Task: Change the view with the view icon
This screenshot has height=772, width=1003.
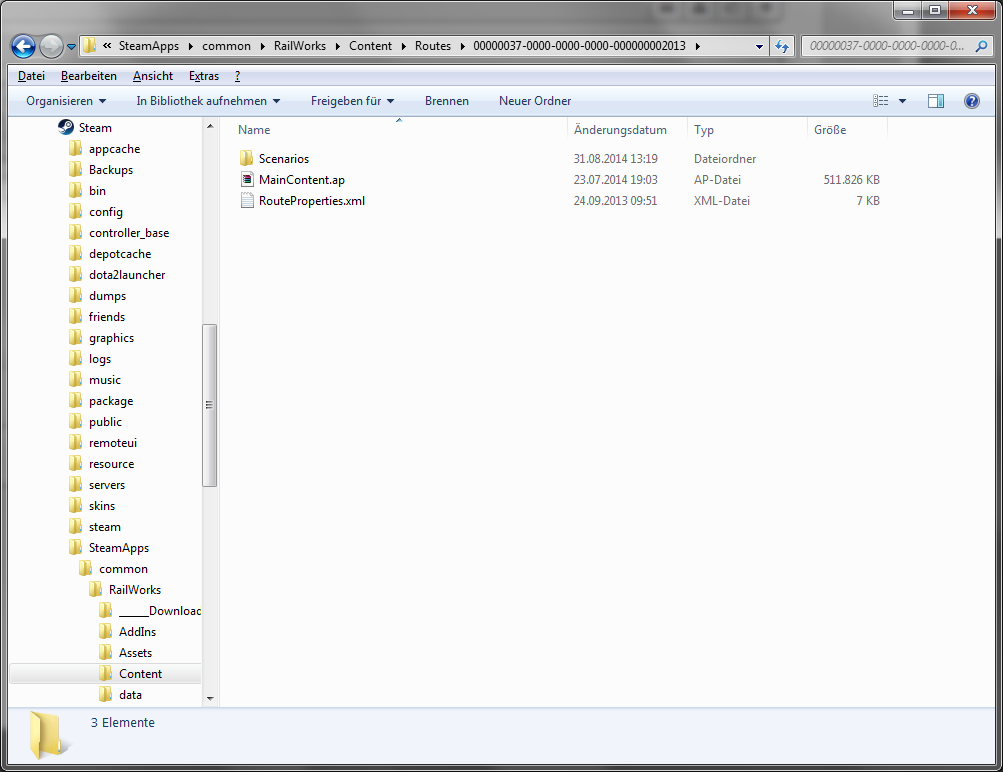Action: [880, 101]
